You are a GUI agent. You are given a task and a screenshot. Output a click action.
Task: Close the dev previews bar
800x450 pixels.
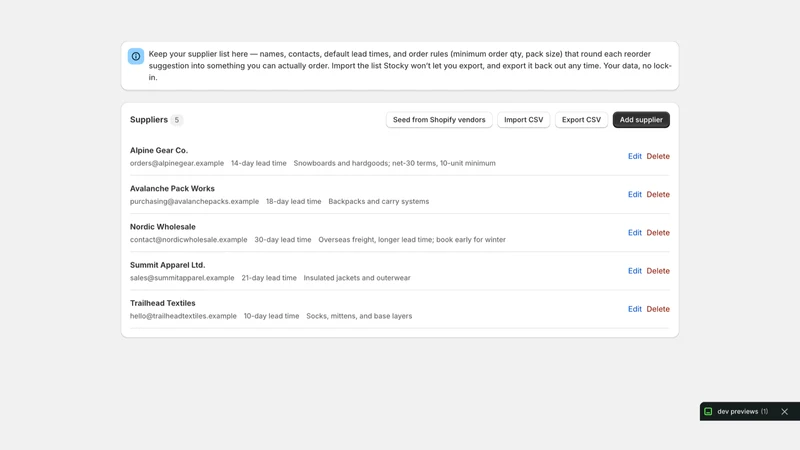(x=784, y=411)
